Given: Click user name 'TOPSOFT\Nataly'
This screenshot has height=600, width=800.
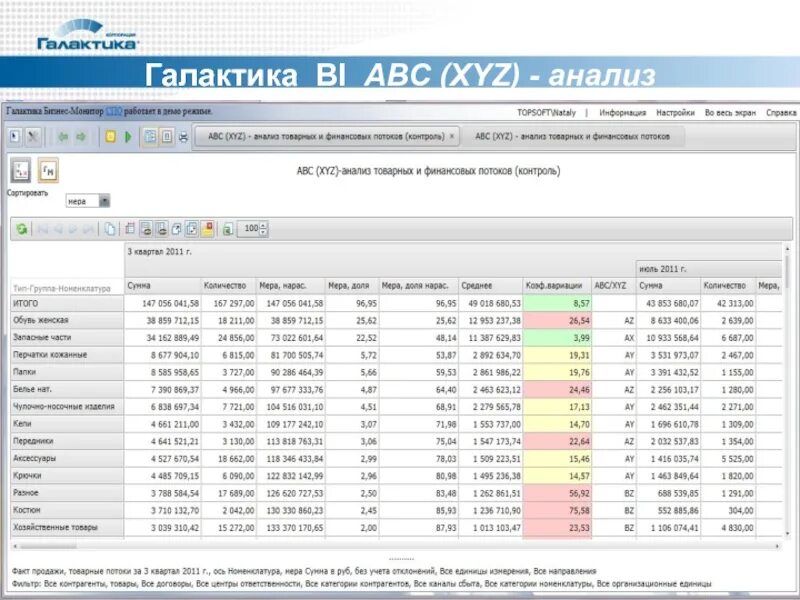Looking at the screenshot, I should 546,113.
